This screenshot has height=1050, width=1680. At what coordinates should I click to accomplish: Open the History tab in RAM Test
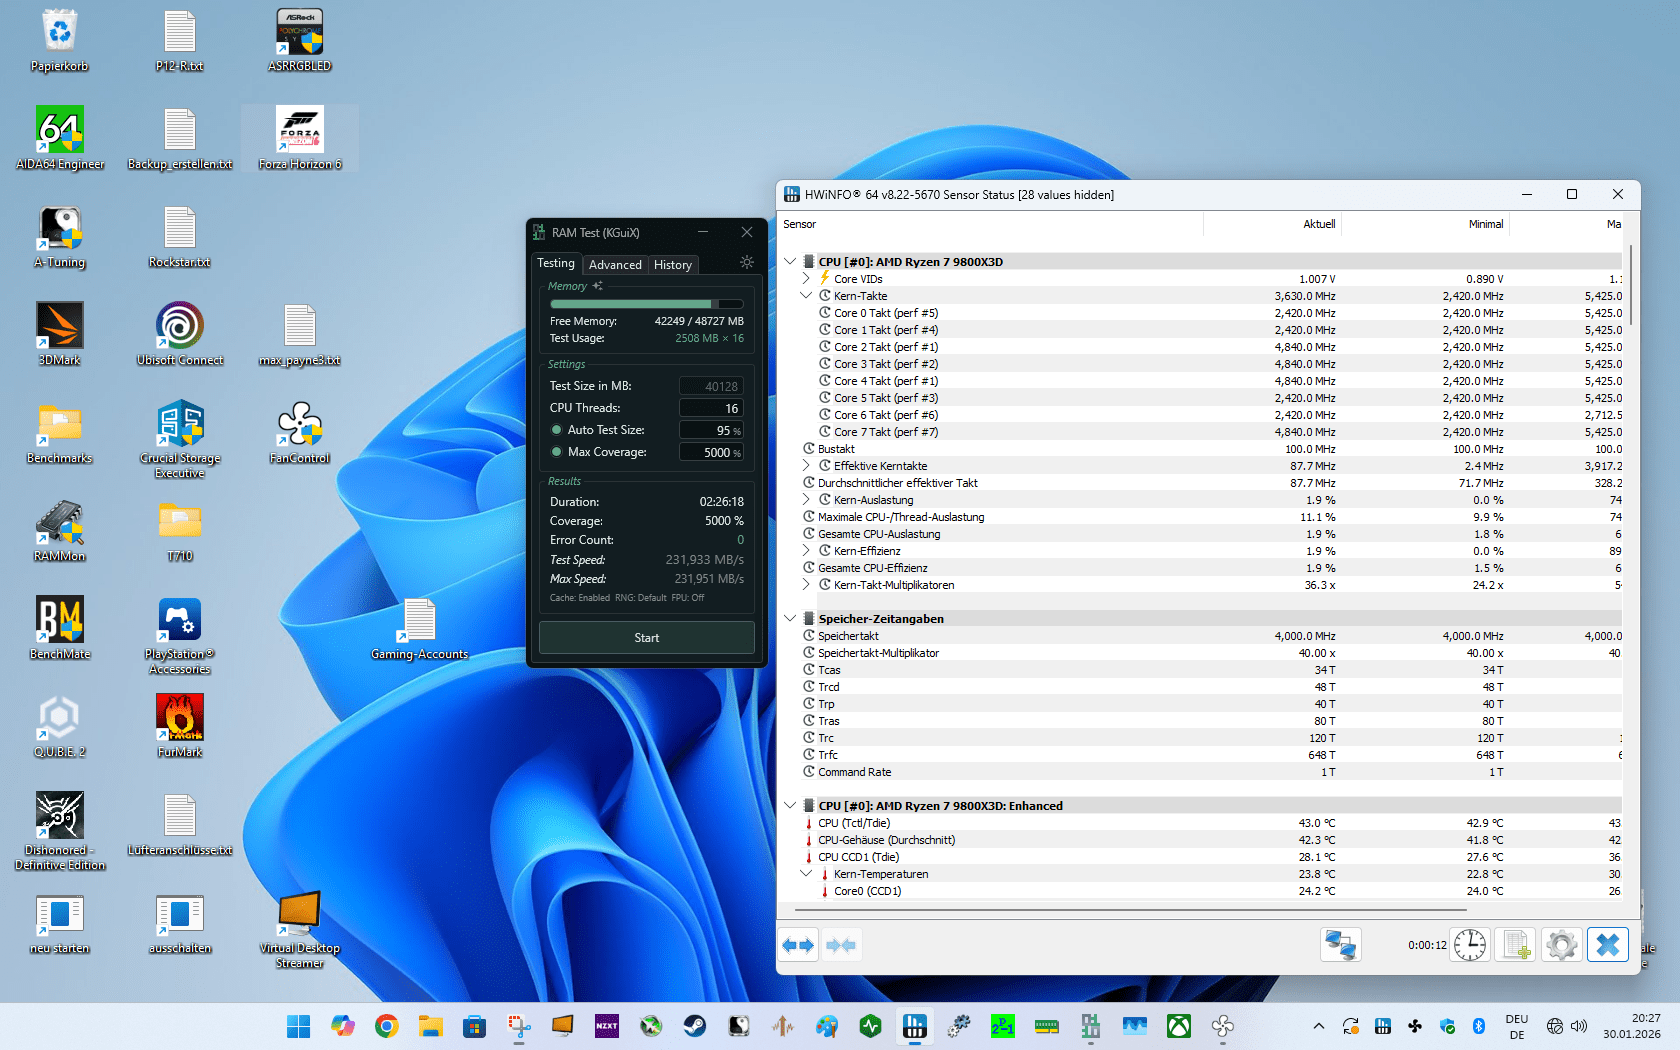[672, 265]
